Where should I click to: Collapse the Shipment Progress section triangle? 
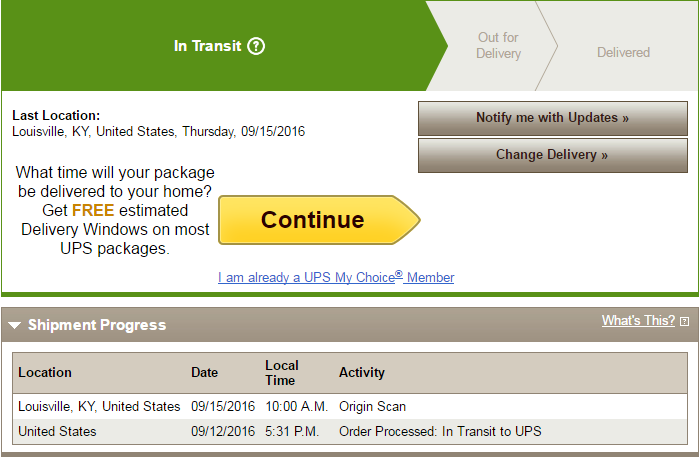[x=14, y=325]
